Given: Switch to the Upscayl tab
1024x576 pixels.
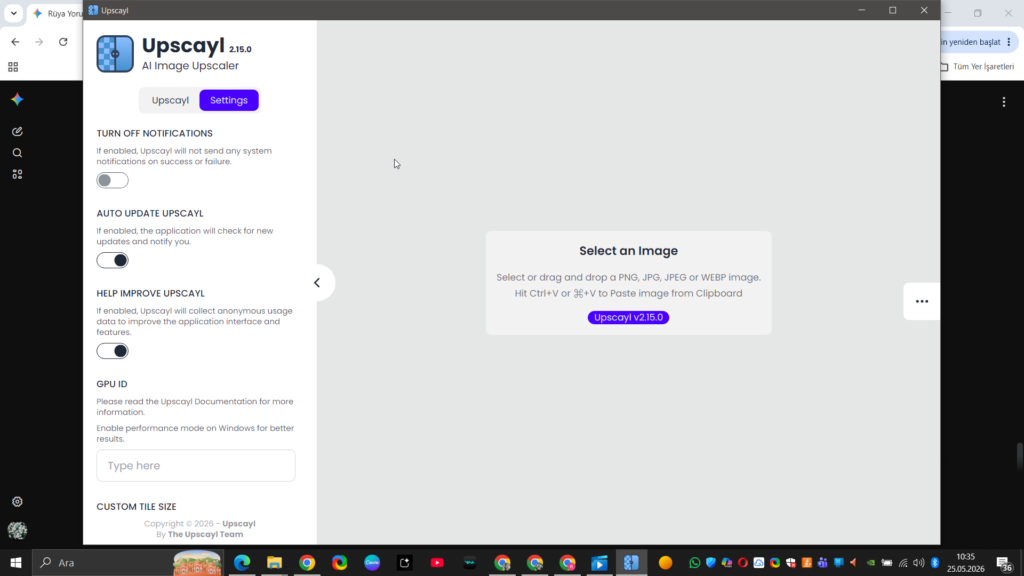Looking at the screenshot, I should [170, 100].
